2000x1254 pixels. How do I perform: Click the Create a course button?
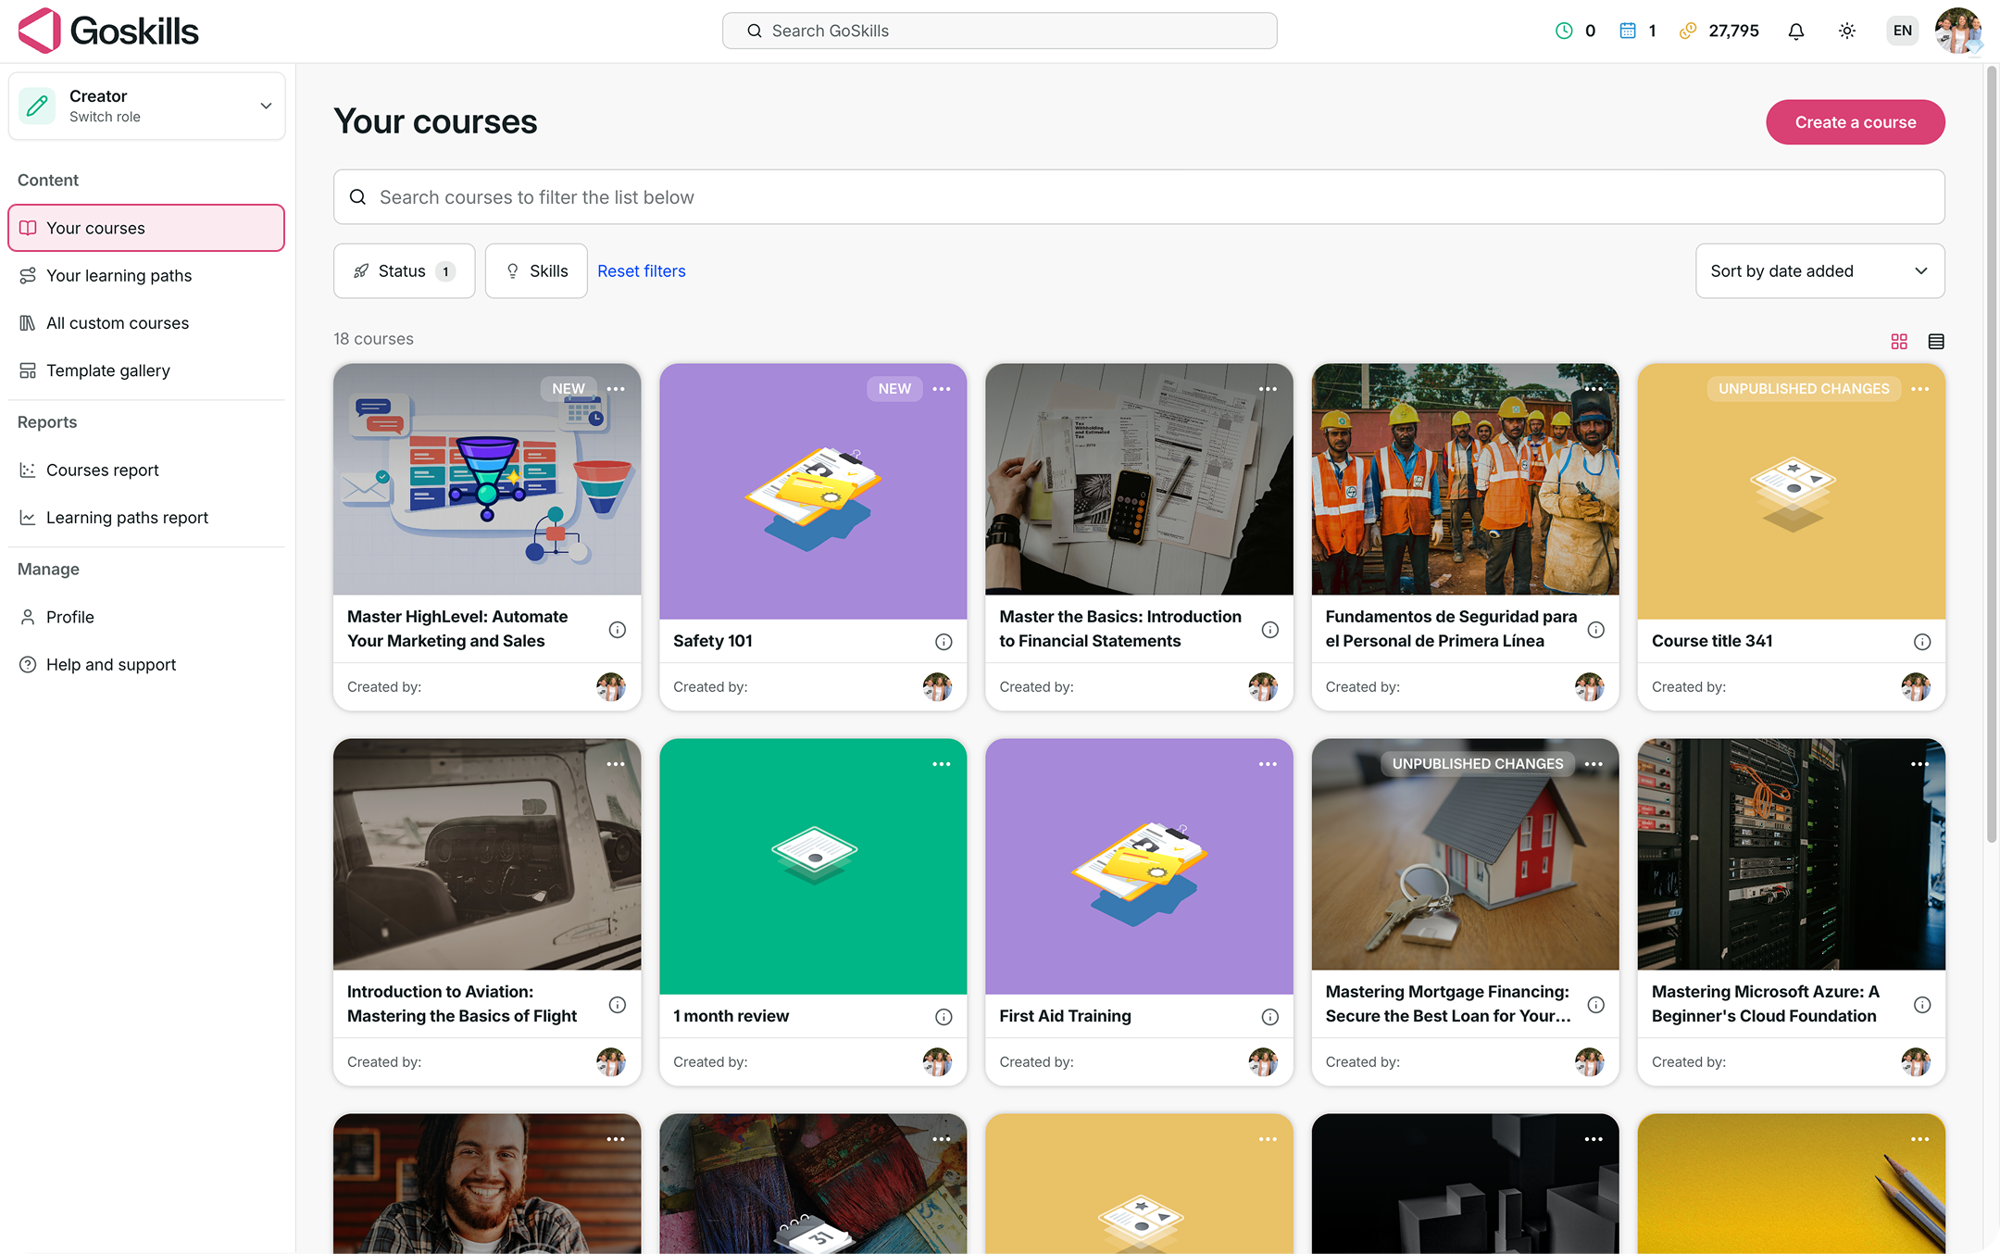pyautogui.click(x=1855, y=122)
